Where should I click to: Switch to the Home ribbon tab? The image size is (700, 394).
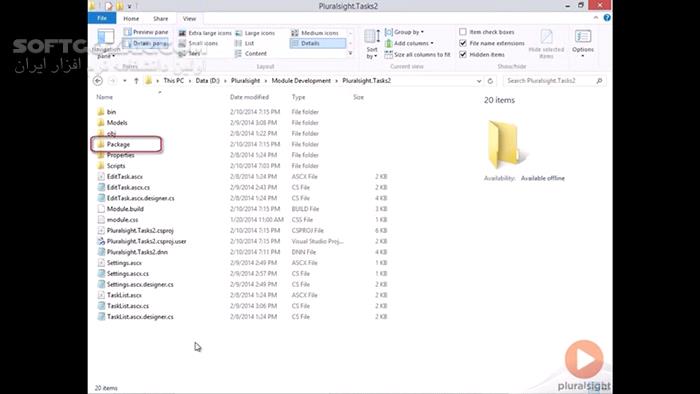[131, 19]
